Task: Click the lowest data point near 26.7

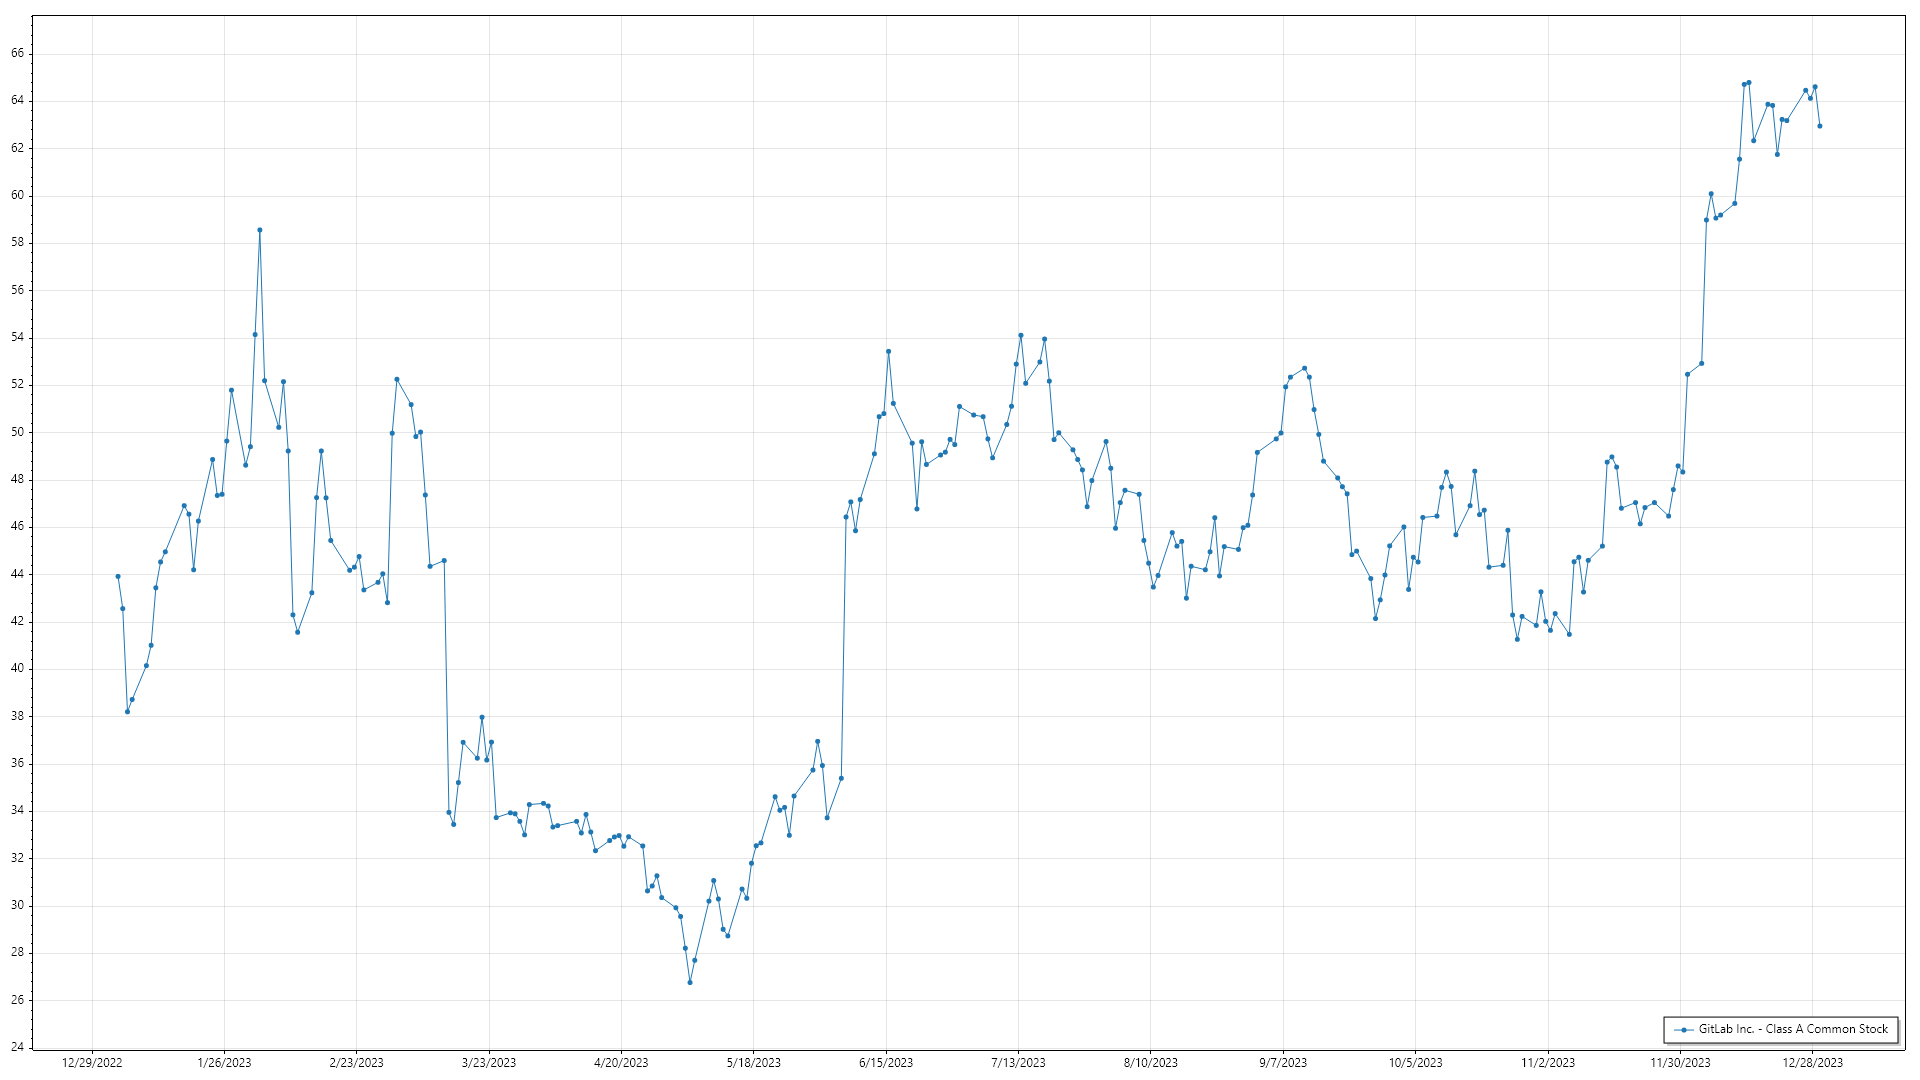Action: pyautogui.click(x=690, y=983)
